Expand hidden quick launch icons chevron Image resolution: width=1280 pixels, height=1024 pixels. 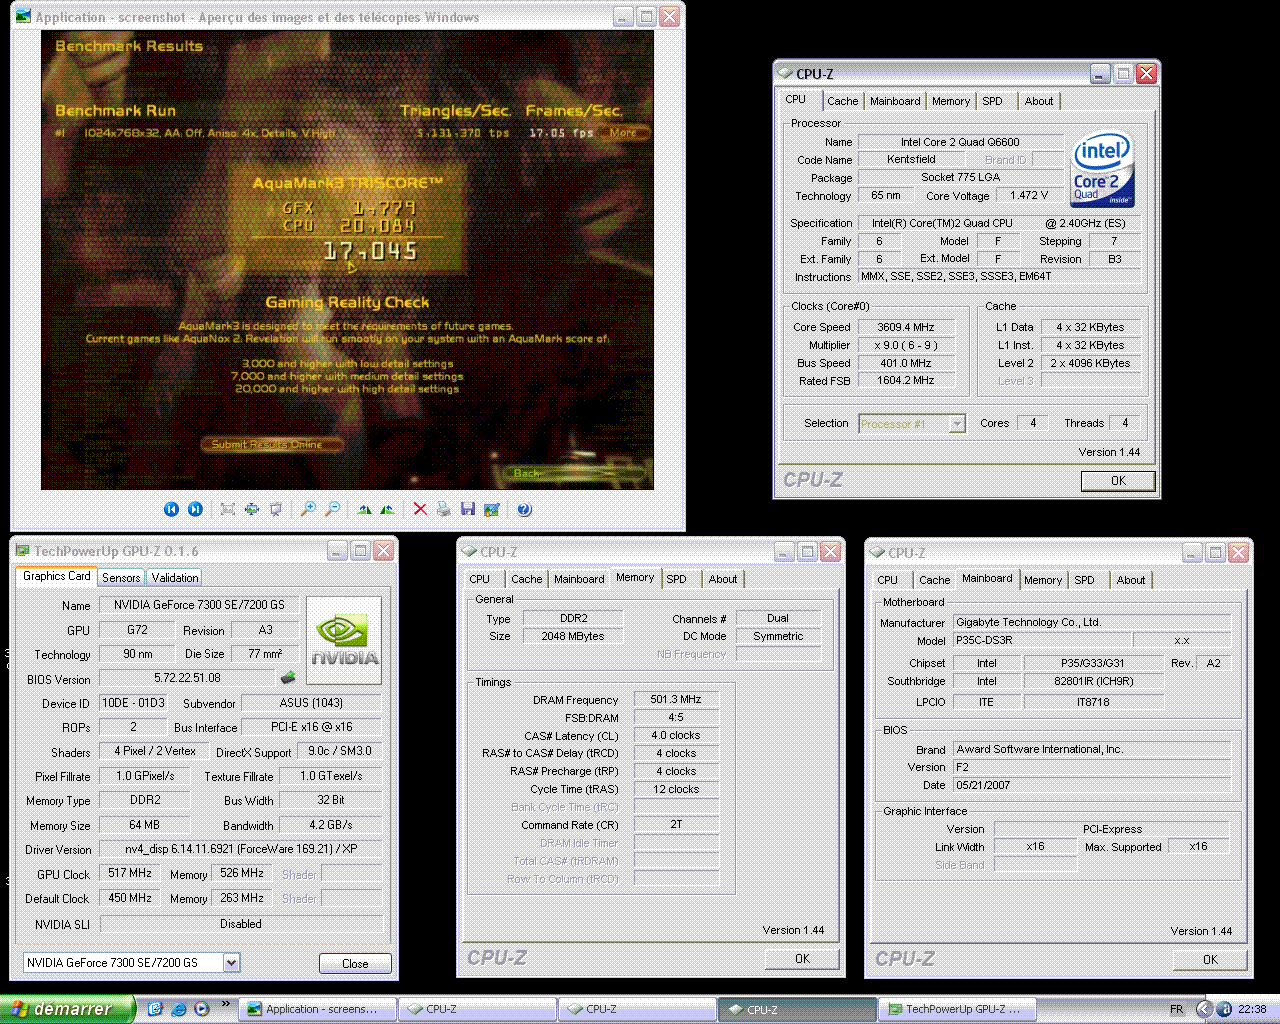[x=226, y=1004]
